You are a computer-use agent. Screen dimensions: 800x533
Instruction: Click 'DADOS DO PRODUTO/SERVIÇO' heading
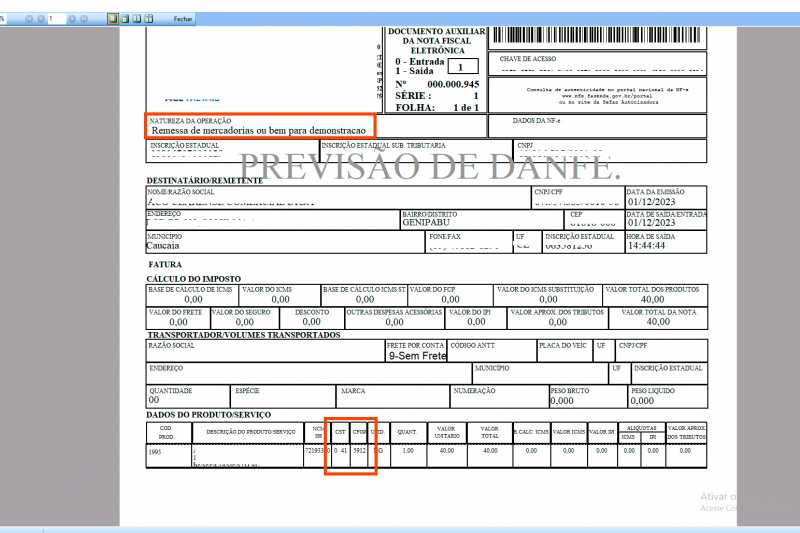209,415
